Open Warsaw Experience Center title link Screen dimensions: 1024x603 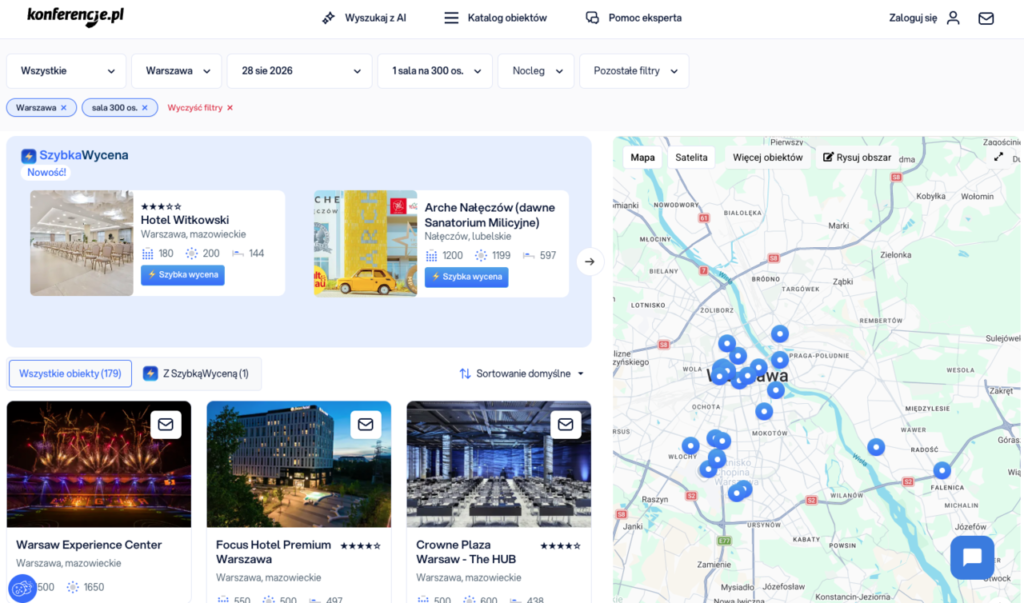point(89,545)
